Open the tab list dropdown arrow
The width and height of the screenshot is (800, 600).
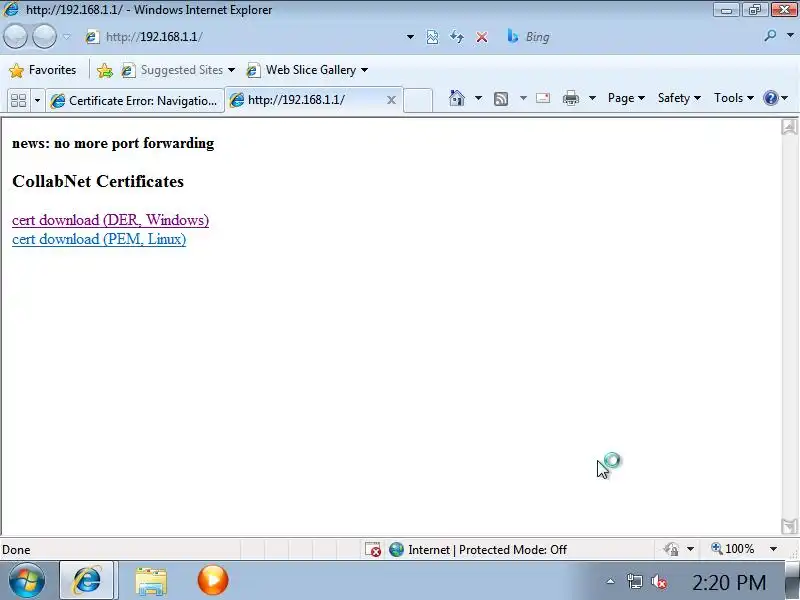pos(37,100)
